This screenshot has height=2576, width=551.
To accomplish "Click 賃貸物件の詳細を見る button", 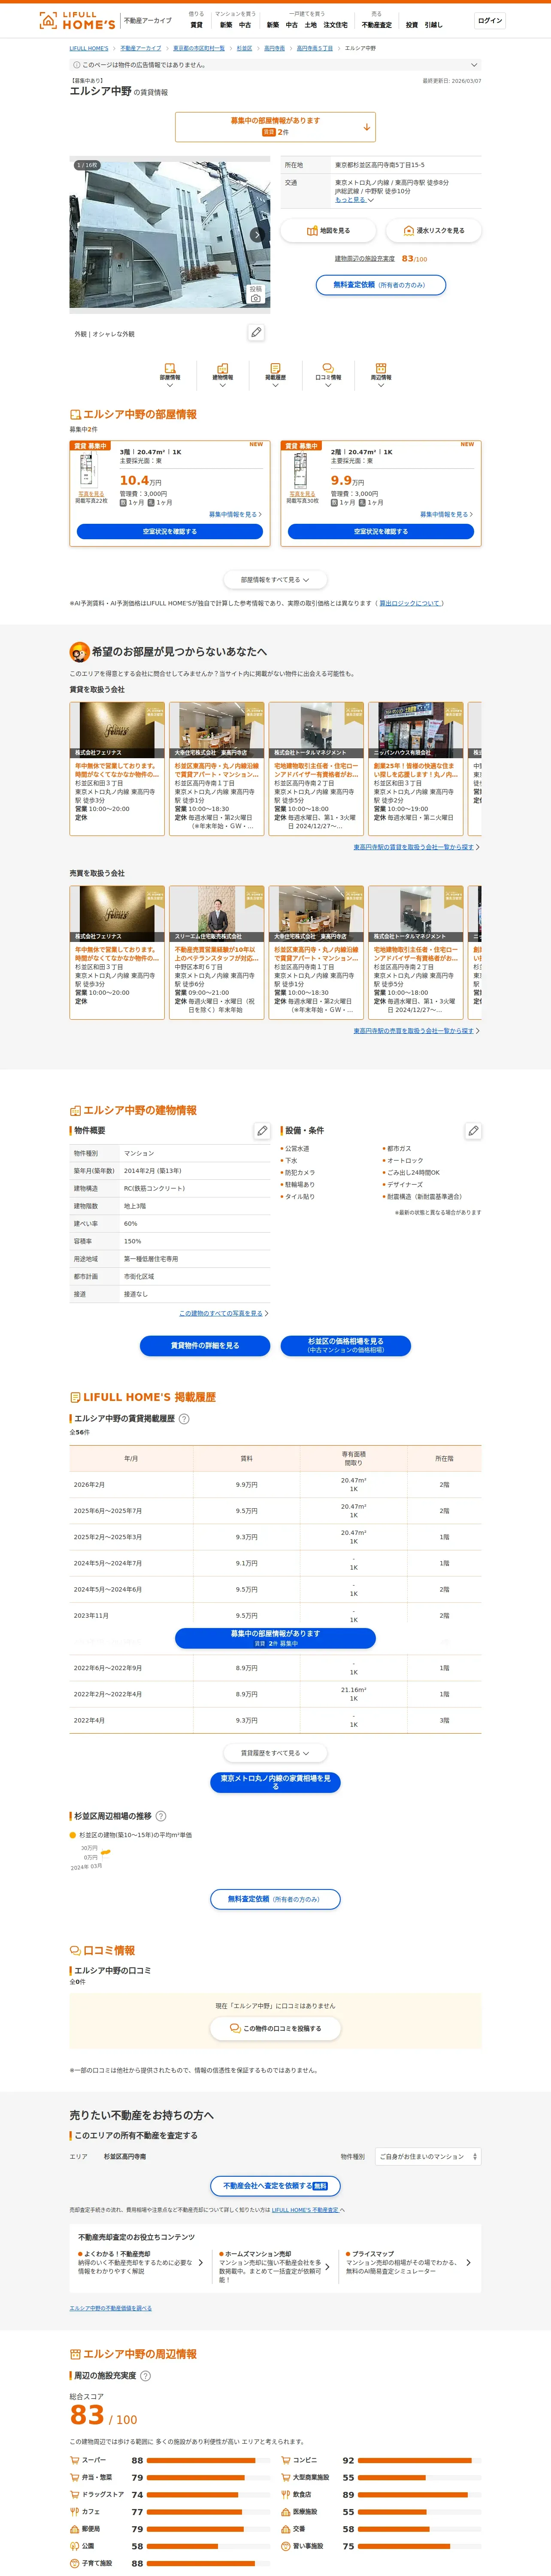I will 205,1346.
